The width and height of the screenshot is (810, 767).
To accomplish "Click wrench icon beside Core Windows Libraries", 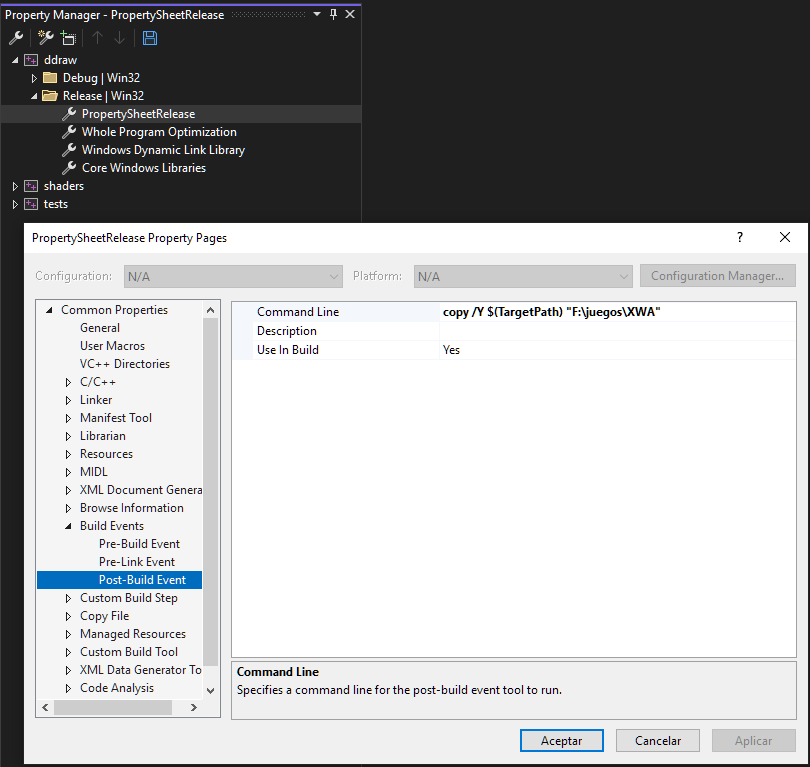I will coord(69,168).
